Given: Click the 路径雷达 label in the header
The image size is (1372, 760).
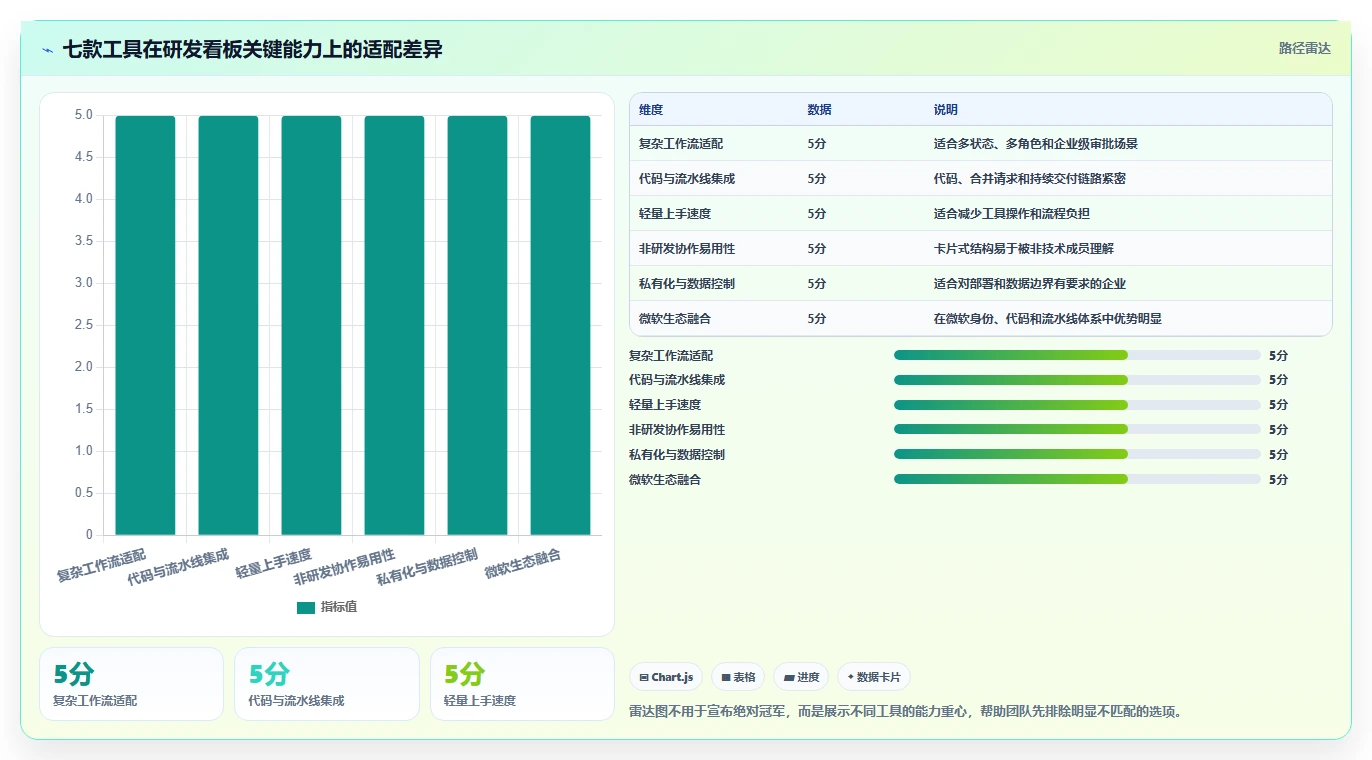Looking at the screenshot, I should click(x=1304, y=48).
